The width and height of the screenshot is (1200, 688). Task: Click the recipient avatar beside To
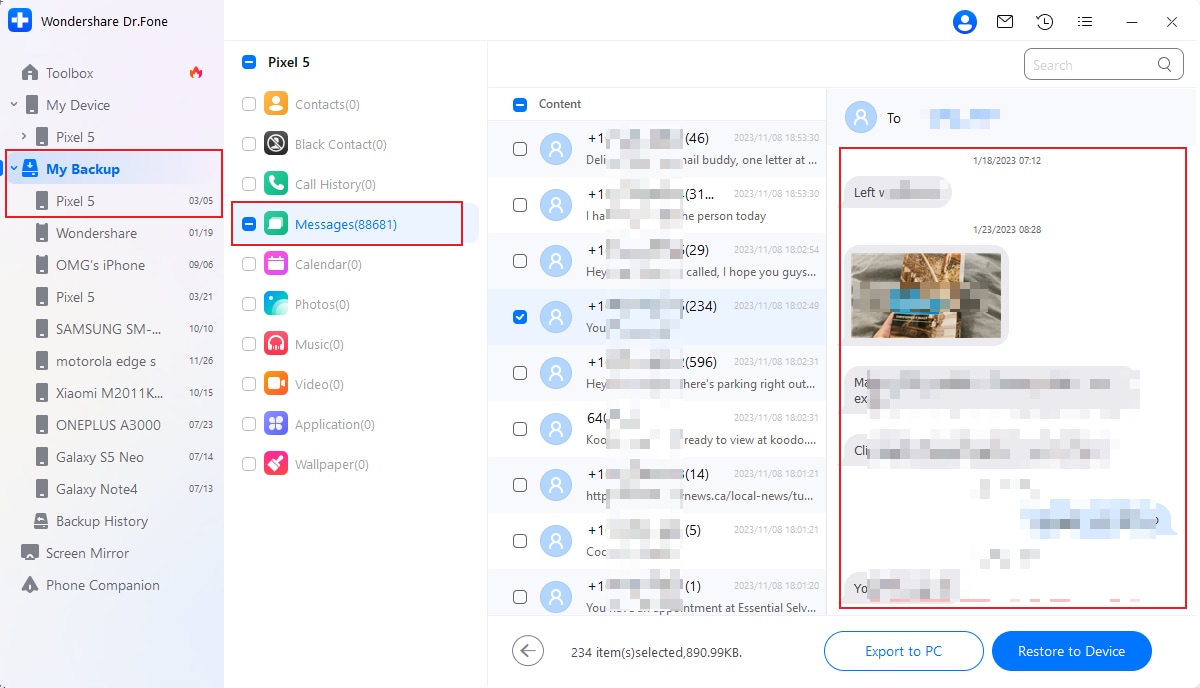click(x=861, y=117)
